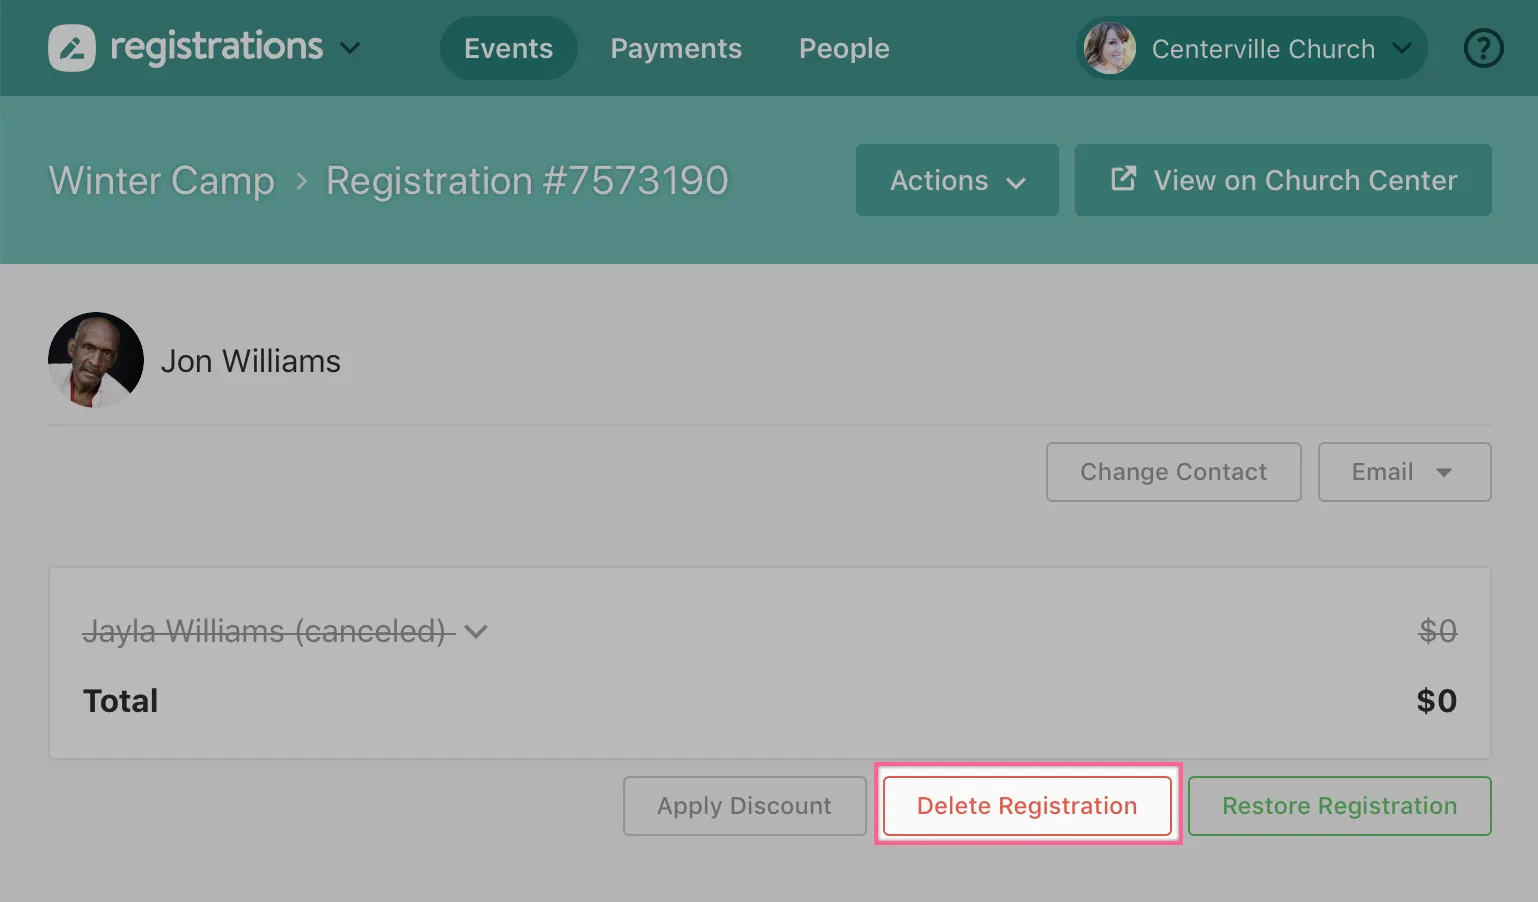Open the help question mark icon
The image size is (1538, 902).
coord(1483,48)
